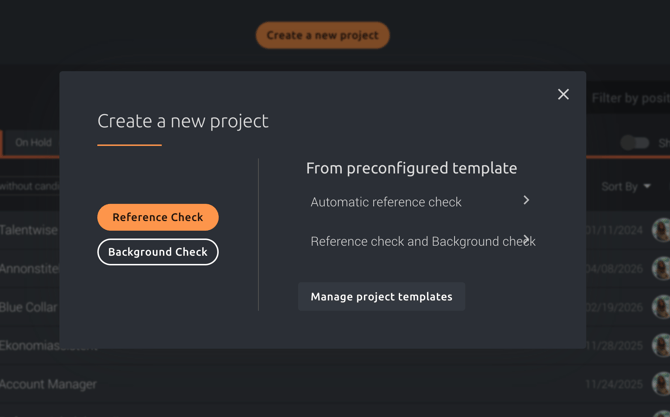Image resolution: width=670 pixels, height=417 pixels.
Task: Click avatar on the 02/19/2026 row
Action: tap(661, 307)
